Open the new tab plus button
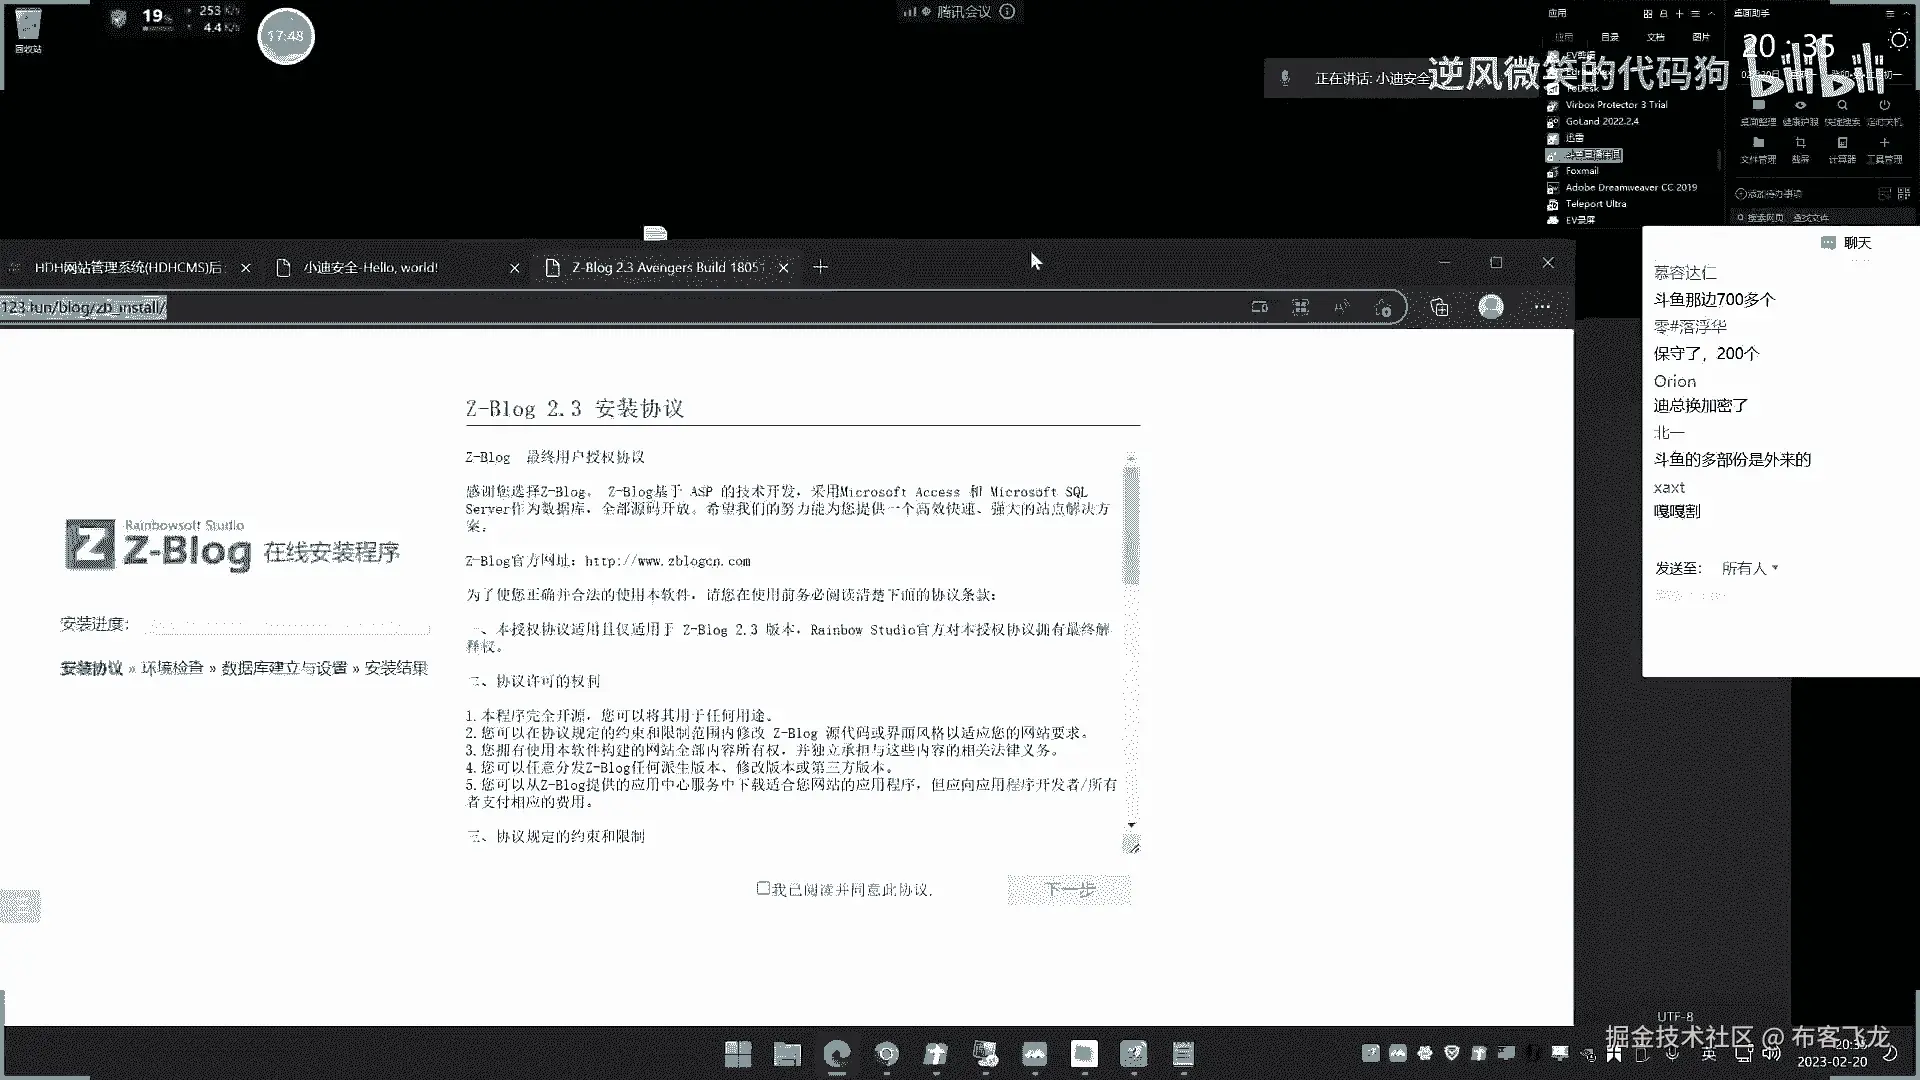 coord(820,267)
